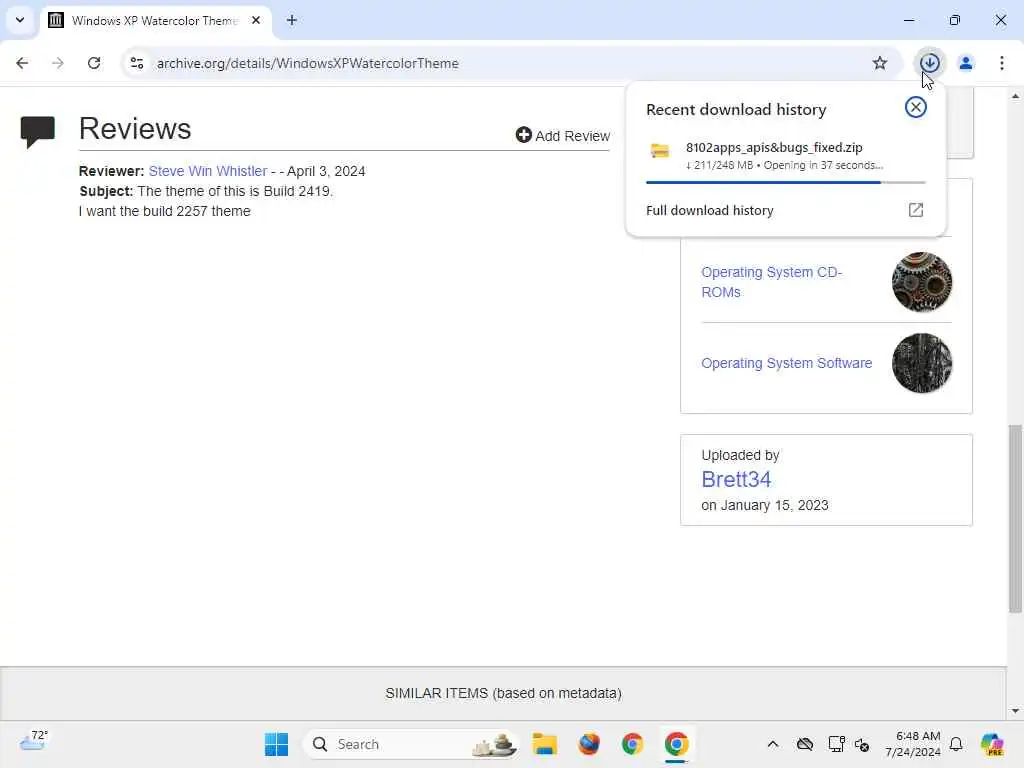Bookmark this page with the star icon
The width and height of the screenshot is (1024, 768).
[x=880, y=63]
